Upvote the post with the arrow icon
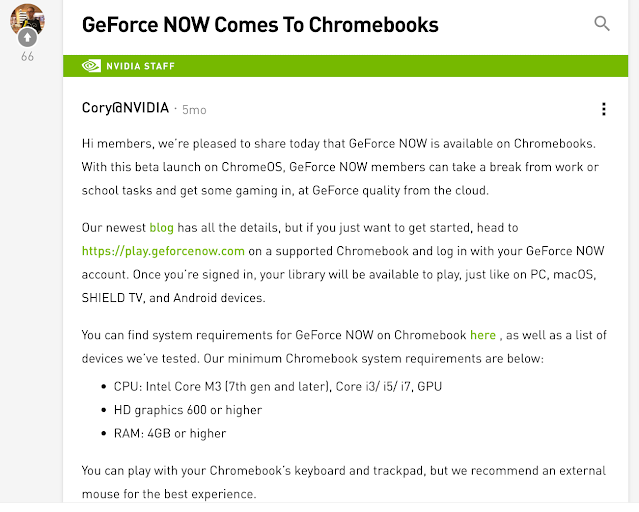The width and height of the screenshot is (639, 512). point(27,38)
